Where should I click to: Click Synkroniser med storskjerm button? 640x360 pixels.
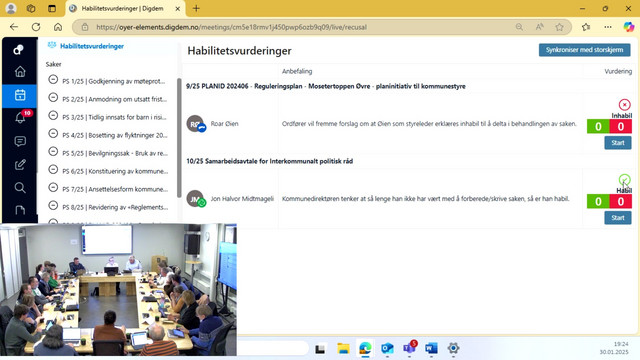584,50
